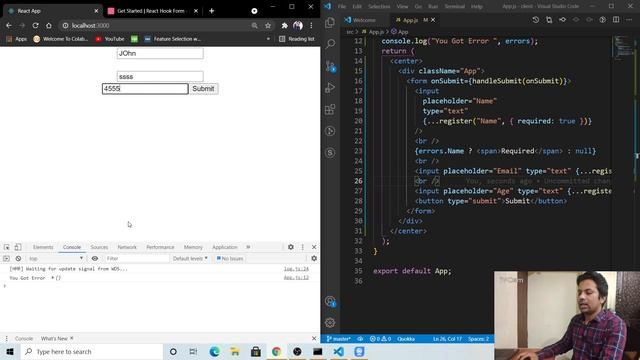The width and height of the screenshot is (640, 360).
Task: Open the Reading list button
Action: click(297, 39)
